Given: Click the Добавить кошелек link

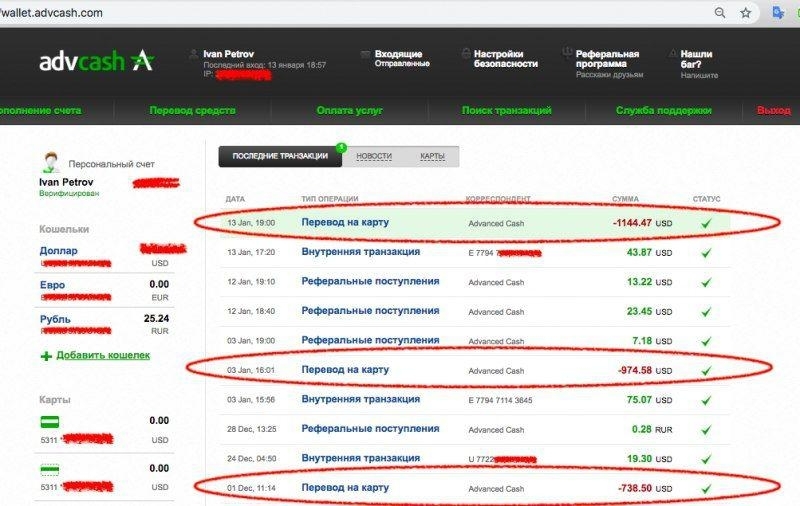Looking at the screenshot, I should [103, 355].
